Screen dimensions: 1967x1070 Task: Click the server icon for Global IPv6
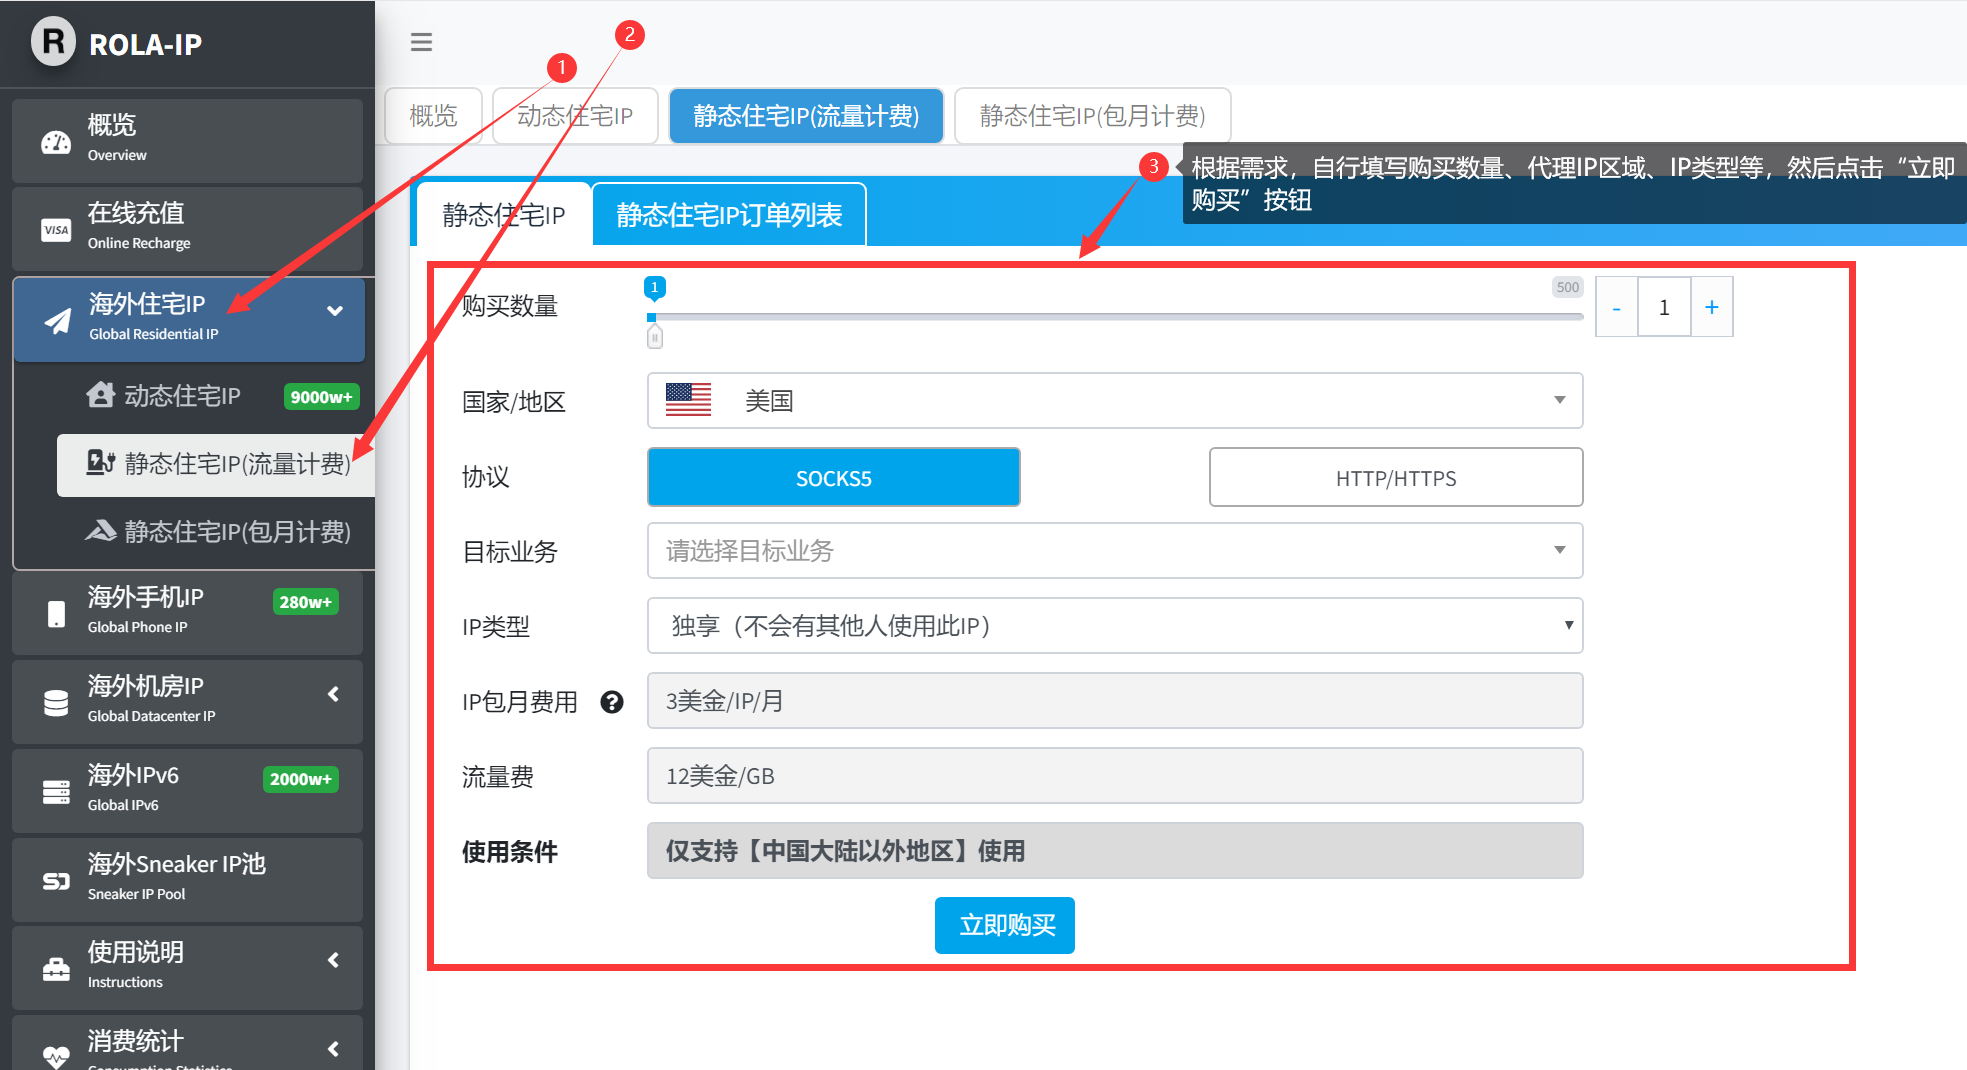[56, 792]
